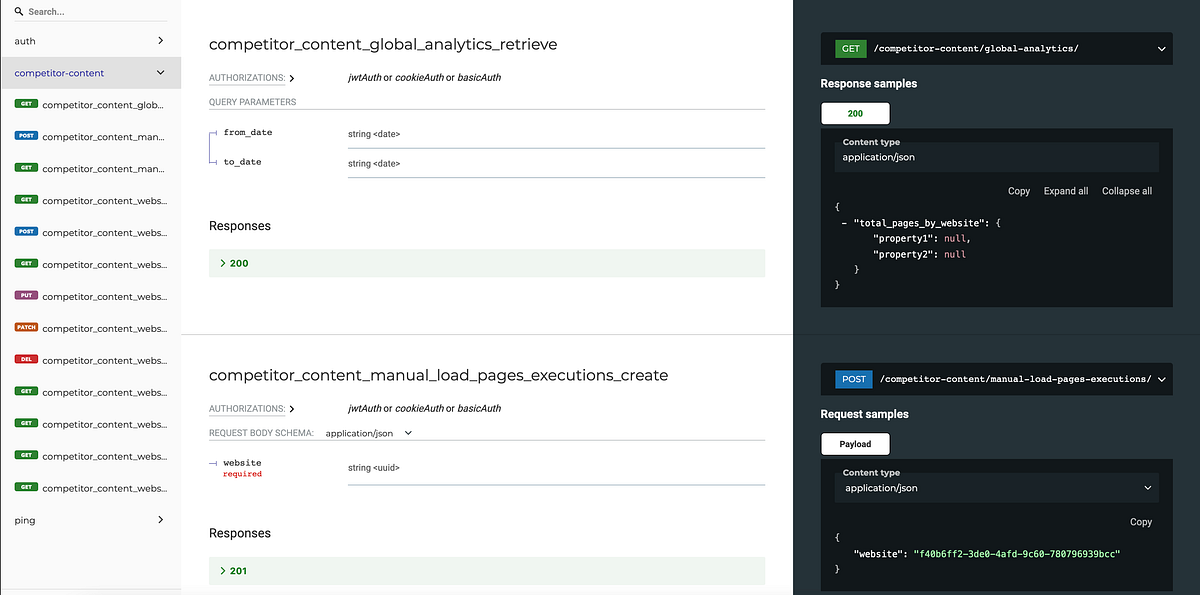Select the Payload request sample tab
This screenshot has width=1200, height=595.
[x=855, y=443]
